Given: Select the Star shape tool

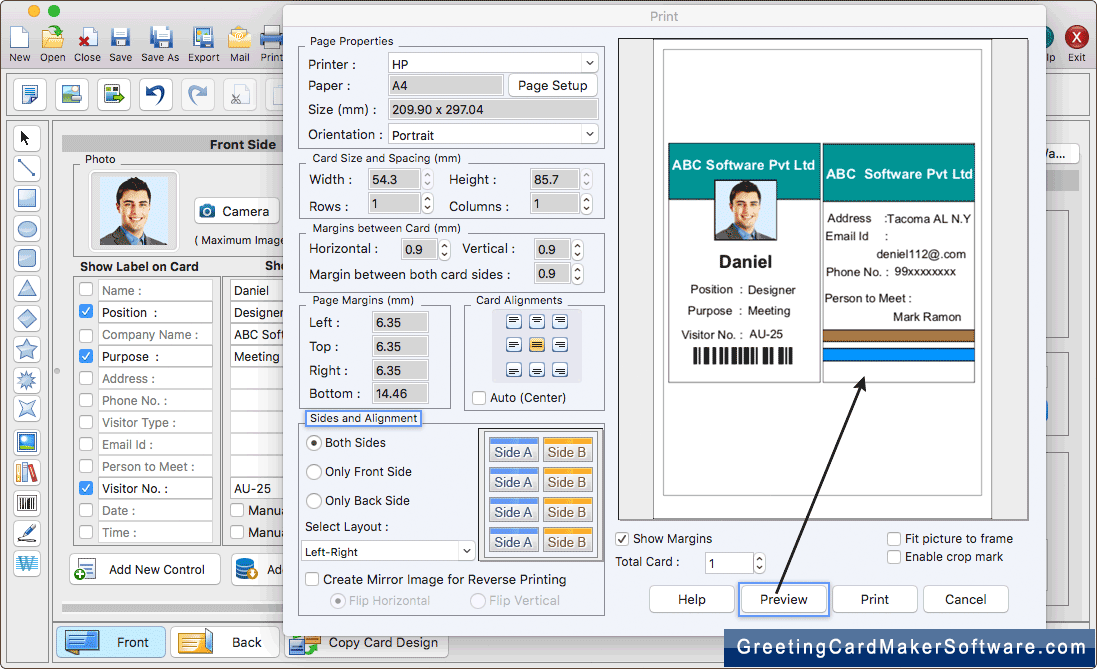Looking at the screenshot, I should tap(27, 348).
